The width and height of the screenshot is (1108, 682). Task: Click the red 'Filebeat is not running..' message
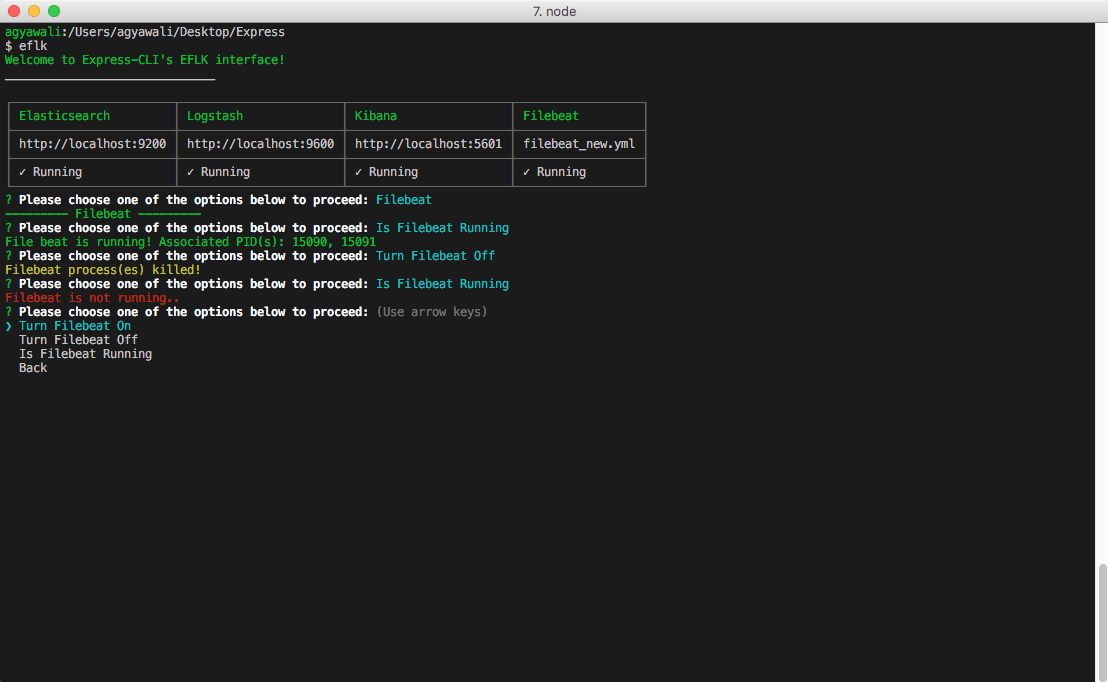pyautogui.click(x=93, y=298)
